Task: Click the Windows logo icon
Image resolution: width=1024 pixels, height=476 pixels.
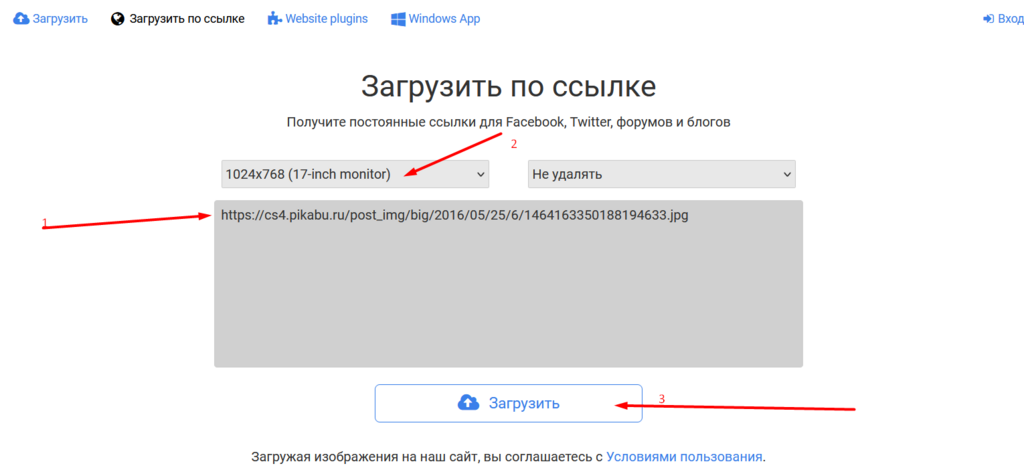Action: pyautogui.click(x=398, y=19)
